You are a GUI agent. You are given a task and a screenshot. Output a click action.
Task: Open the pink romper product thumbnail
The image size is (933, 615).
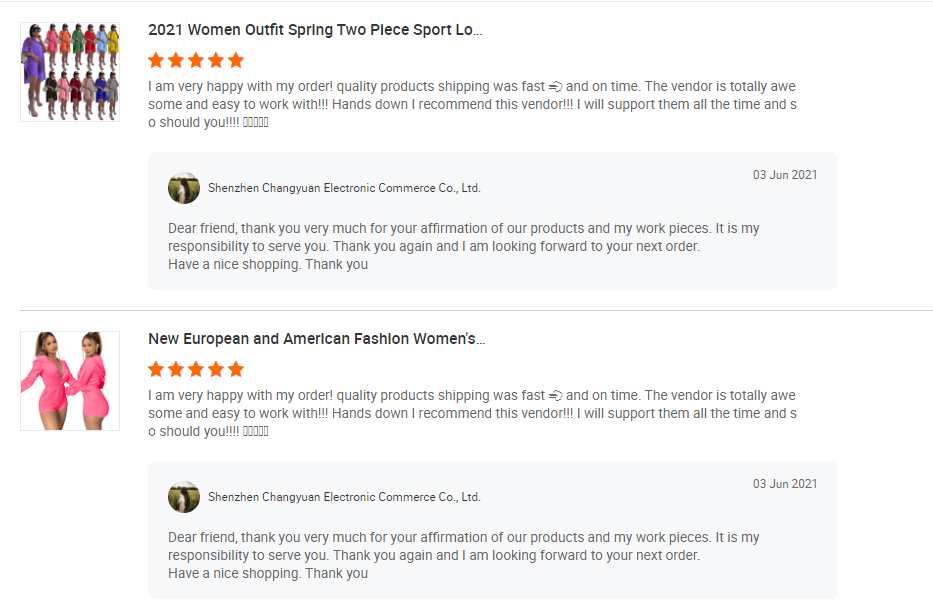coord(70,381)
